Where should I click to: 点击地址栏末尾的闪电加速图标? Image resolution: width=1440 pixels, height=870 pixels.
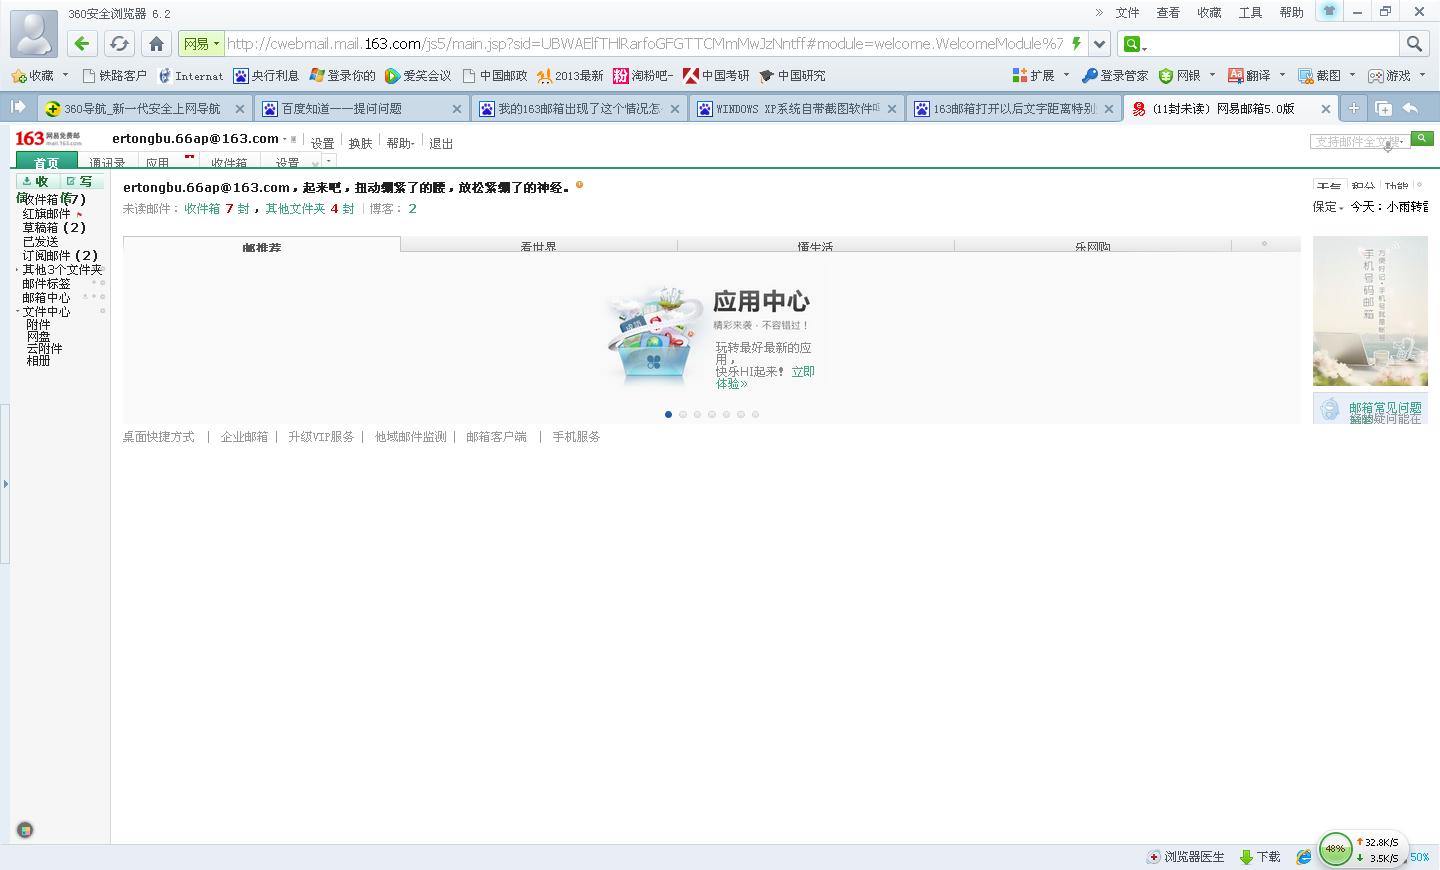coord(1074,43)
